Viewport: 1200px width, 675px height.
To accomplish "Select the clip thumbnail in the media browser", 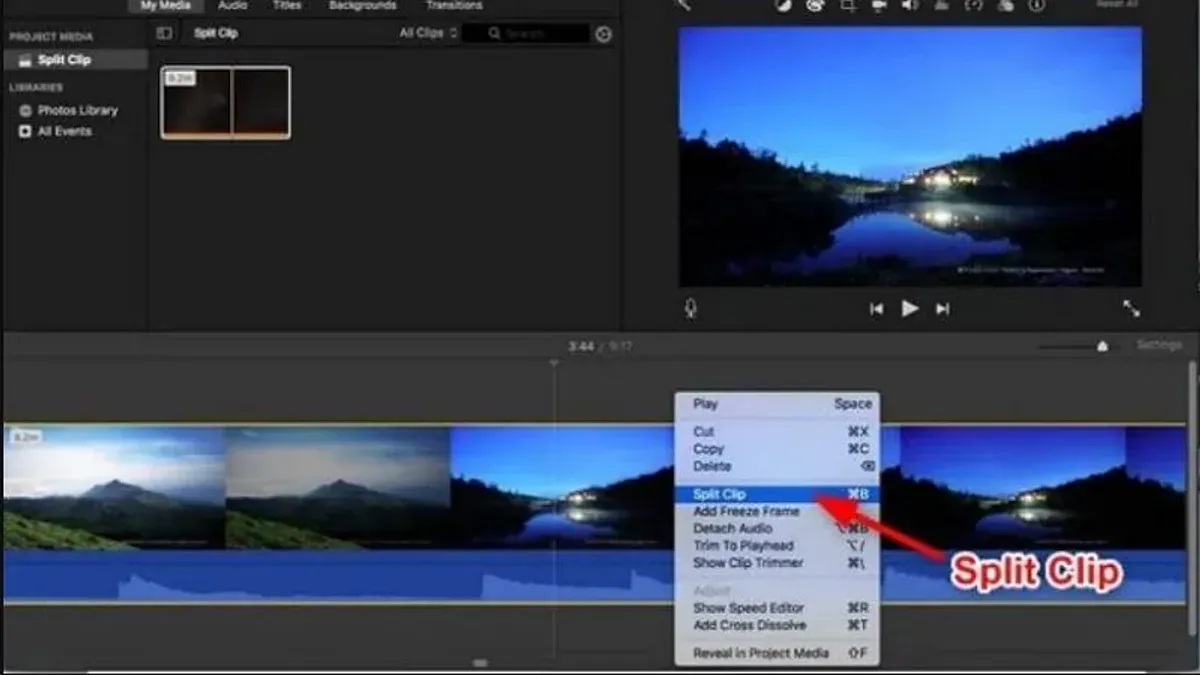I will [226, 102].
